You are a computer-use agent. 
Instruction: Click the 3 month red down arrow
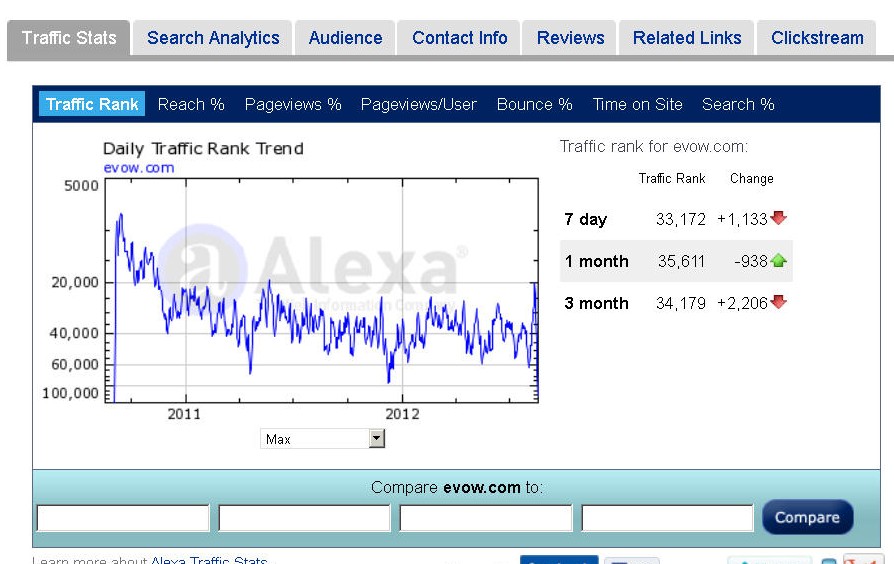tap(778, 302)
